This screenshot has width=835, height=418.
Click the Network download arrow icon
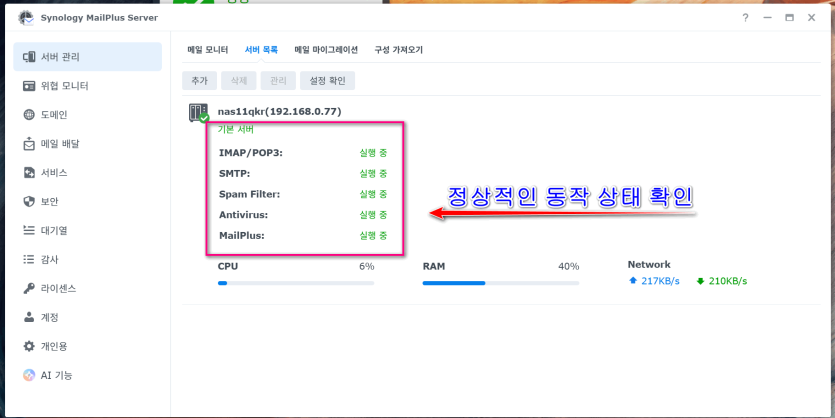pyautogui.click(x=700, y=281)
